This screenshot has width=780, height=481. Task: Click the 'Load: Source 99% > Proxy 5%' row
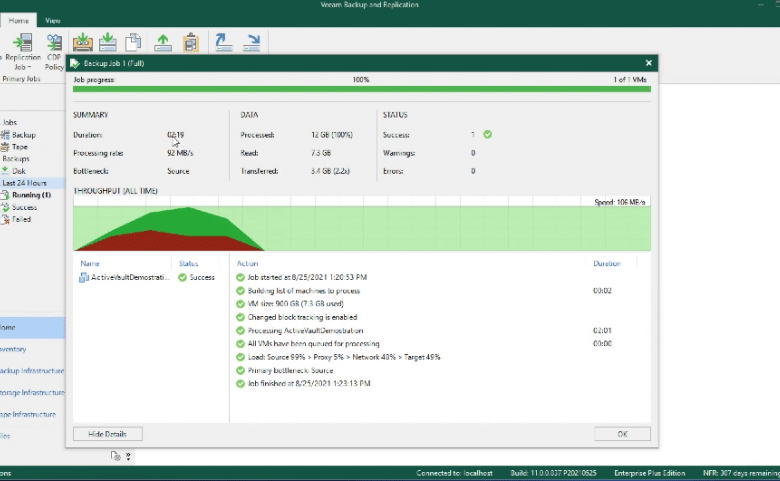344,357
